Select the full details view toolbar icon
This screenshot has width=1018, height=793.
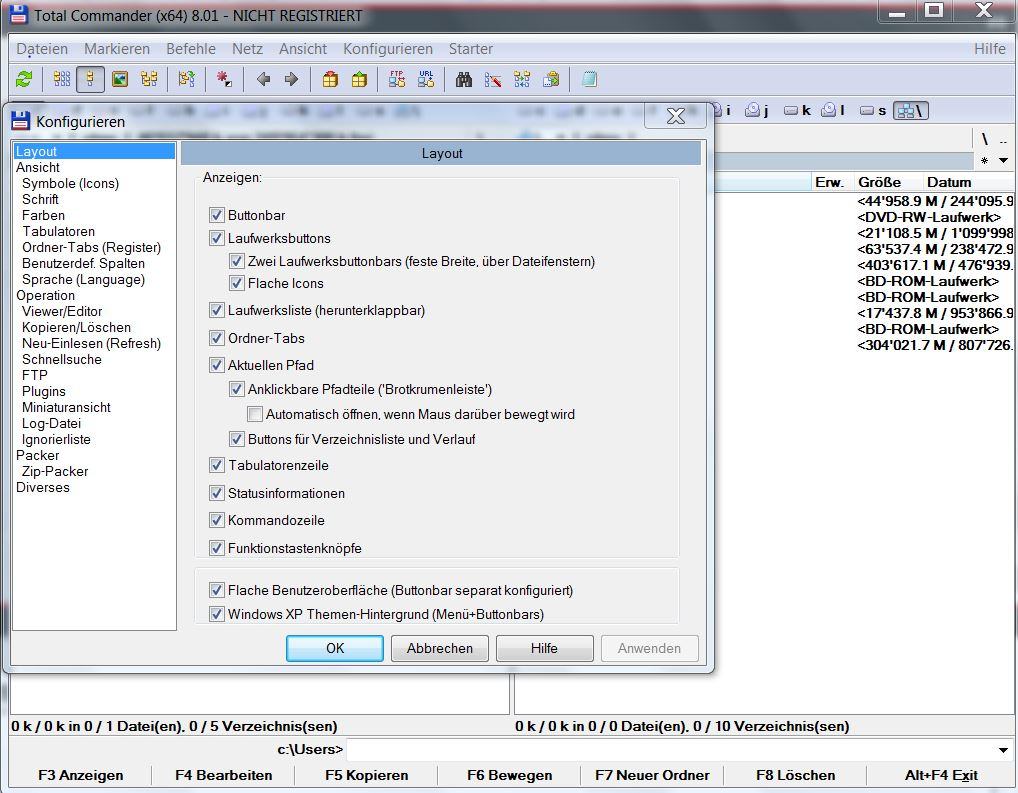pos(90,79)
